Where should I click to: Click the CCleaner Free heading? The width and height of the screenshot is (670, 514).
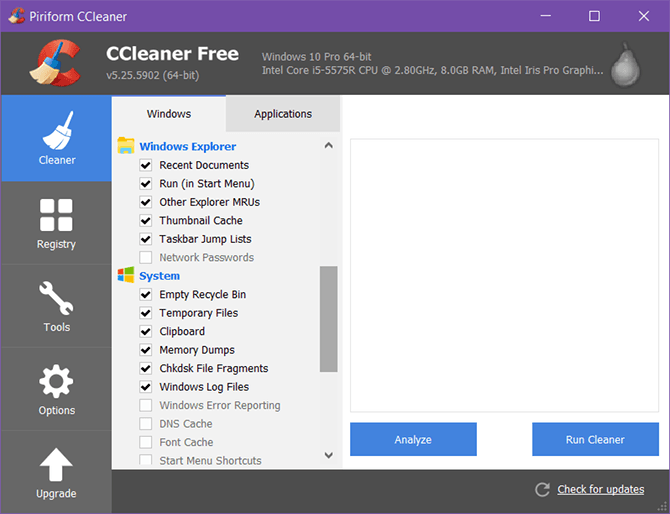tap(172, 53)
